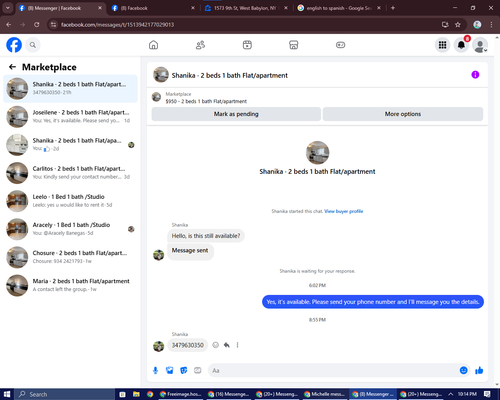Click the voice clip microphone icon
This screenshot has height=400, width=500.
tap(155, 370)
